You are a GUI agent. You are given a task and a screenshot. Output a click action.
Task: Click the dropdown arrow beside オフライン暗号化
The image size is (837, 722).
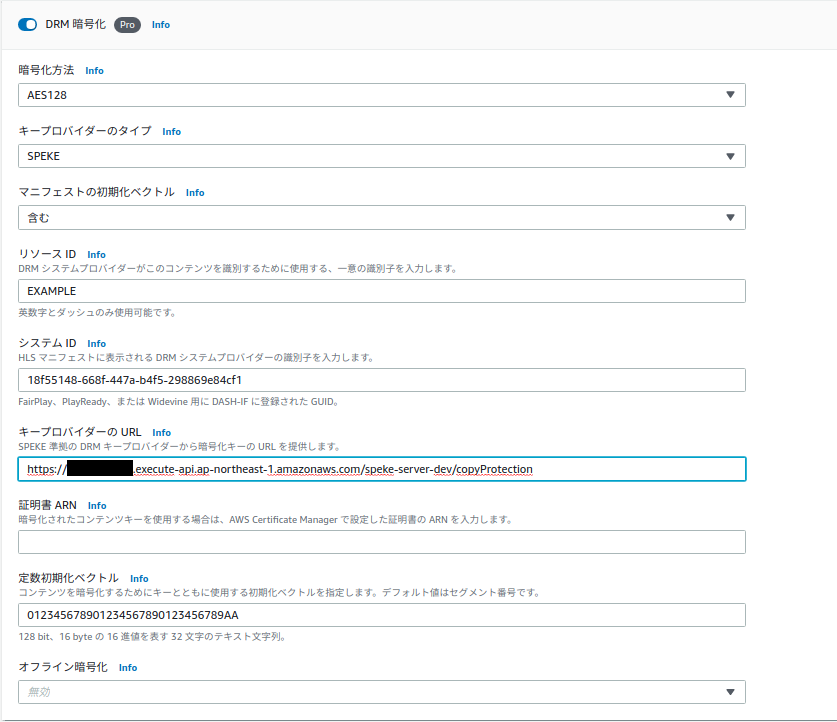pos(732,691)
